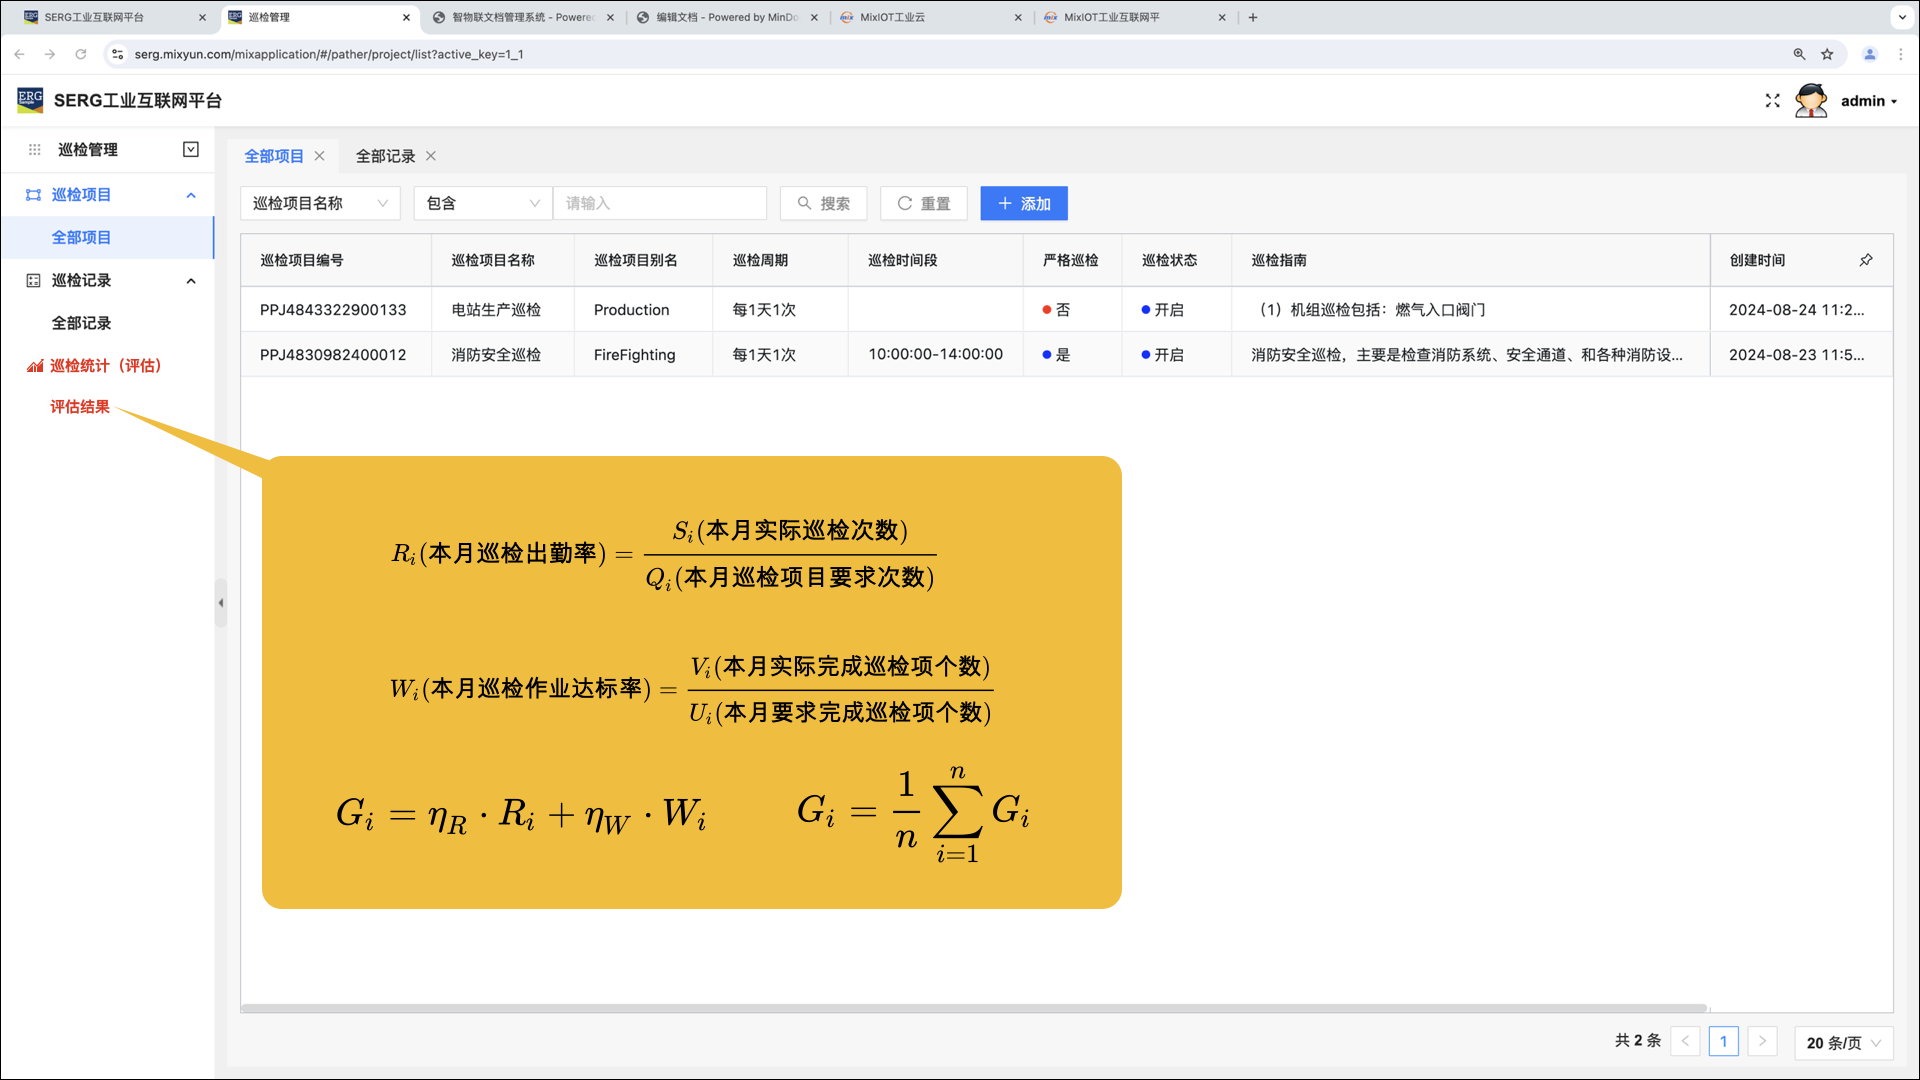1920x1080 pixels.
Task: Click the admin user avatar
Action: [x=1810, y=101]
